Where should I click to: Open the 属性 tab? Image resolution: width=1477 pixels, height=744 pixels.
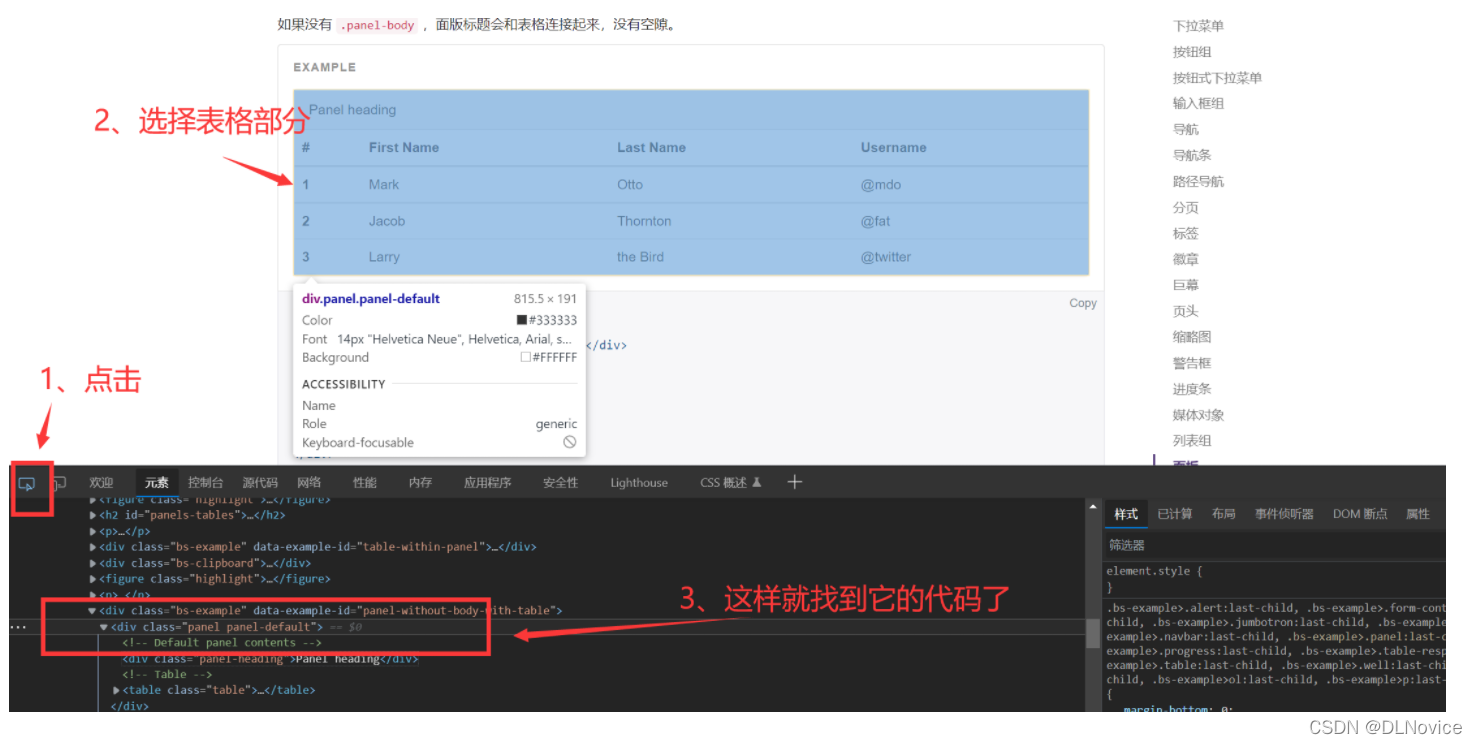click(x=1418, y=514)
